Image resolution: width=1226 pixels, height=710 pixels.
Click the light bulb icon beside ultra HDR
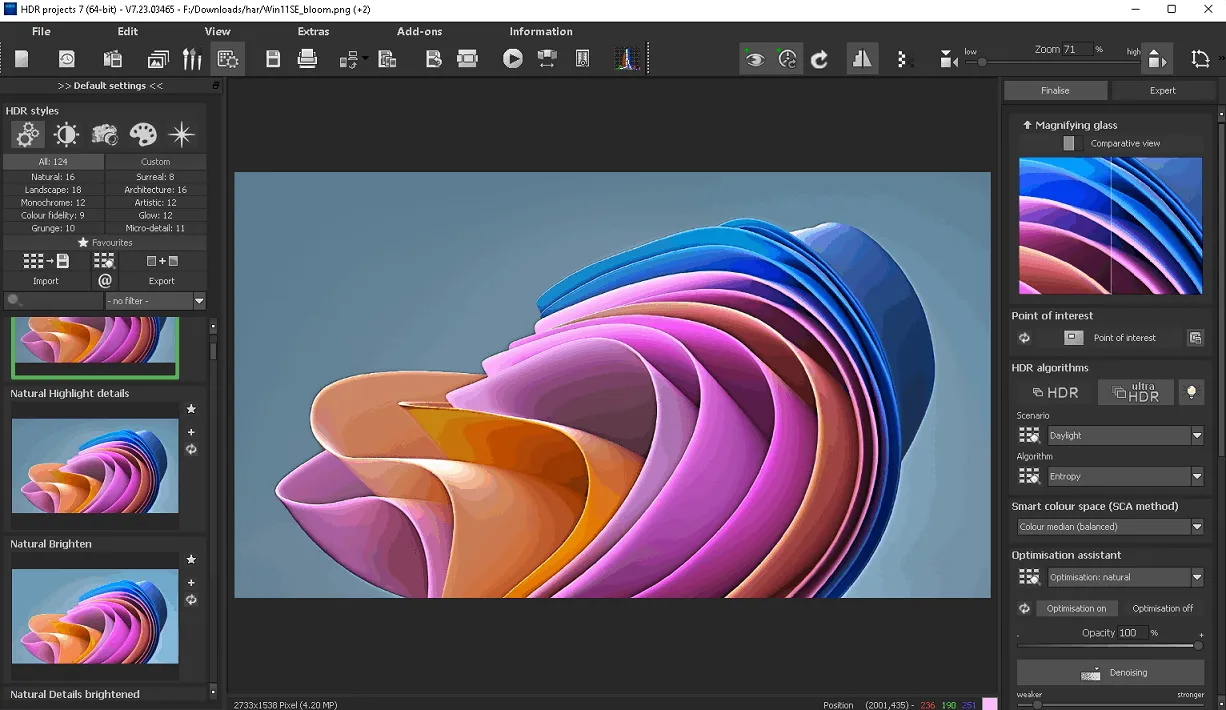pos(1191,393)
